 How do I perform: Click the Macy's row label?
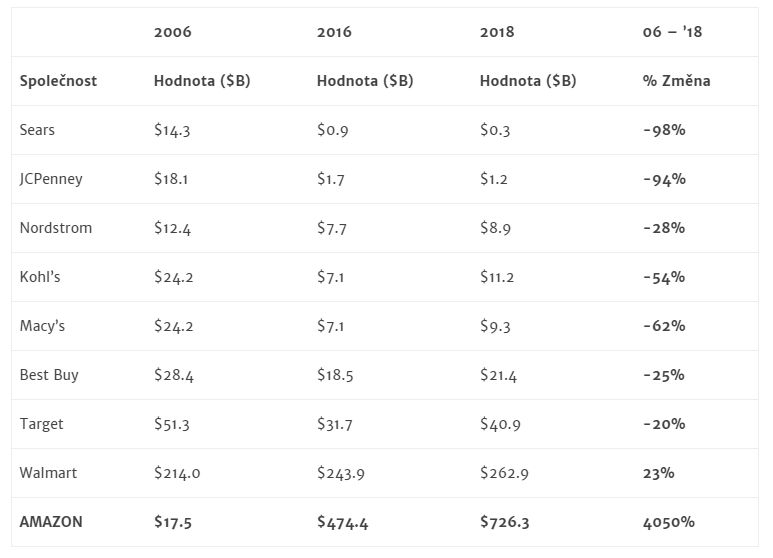point(42,326)
